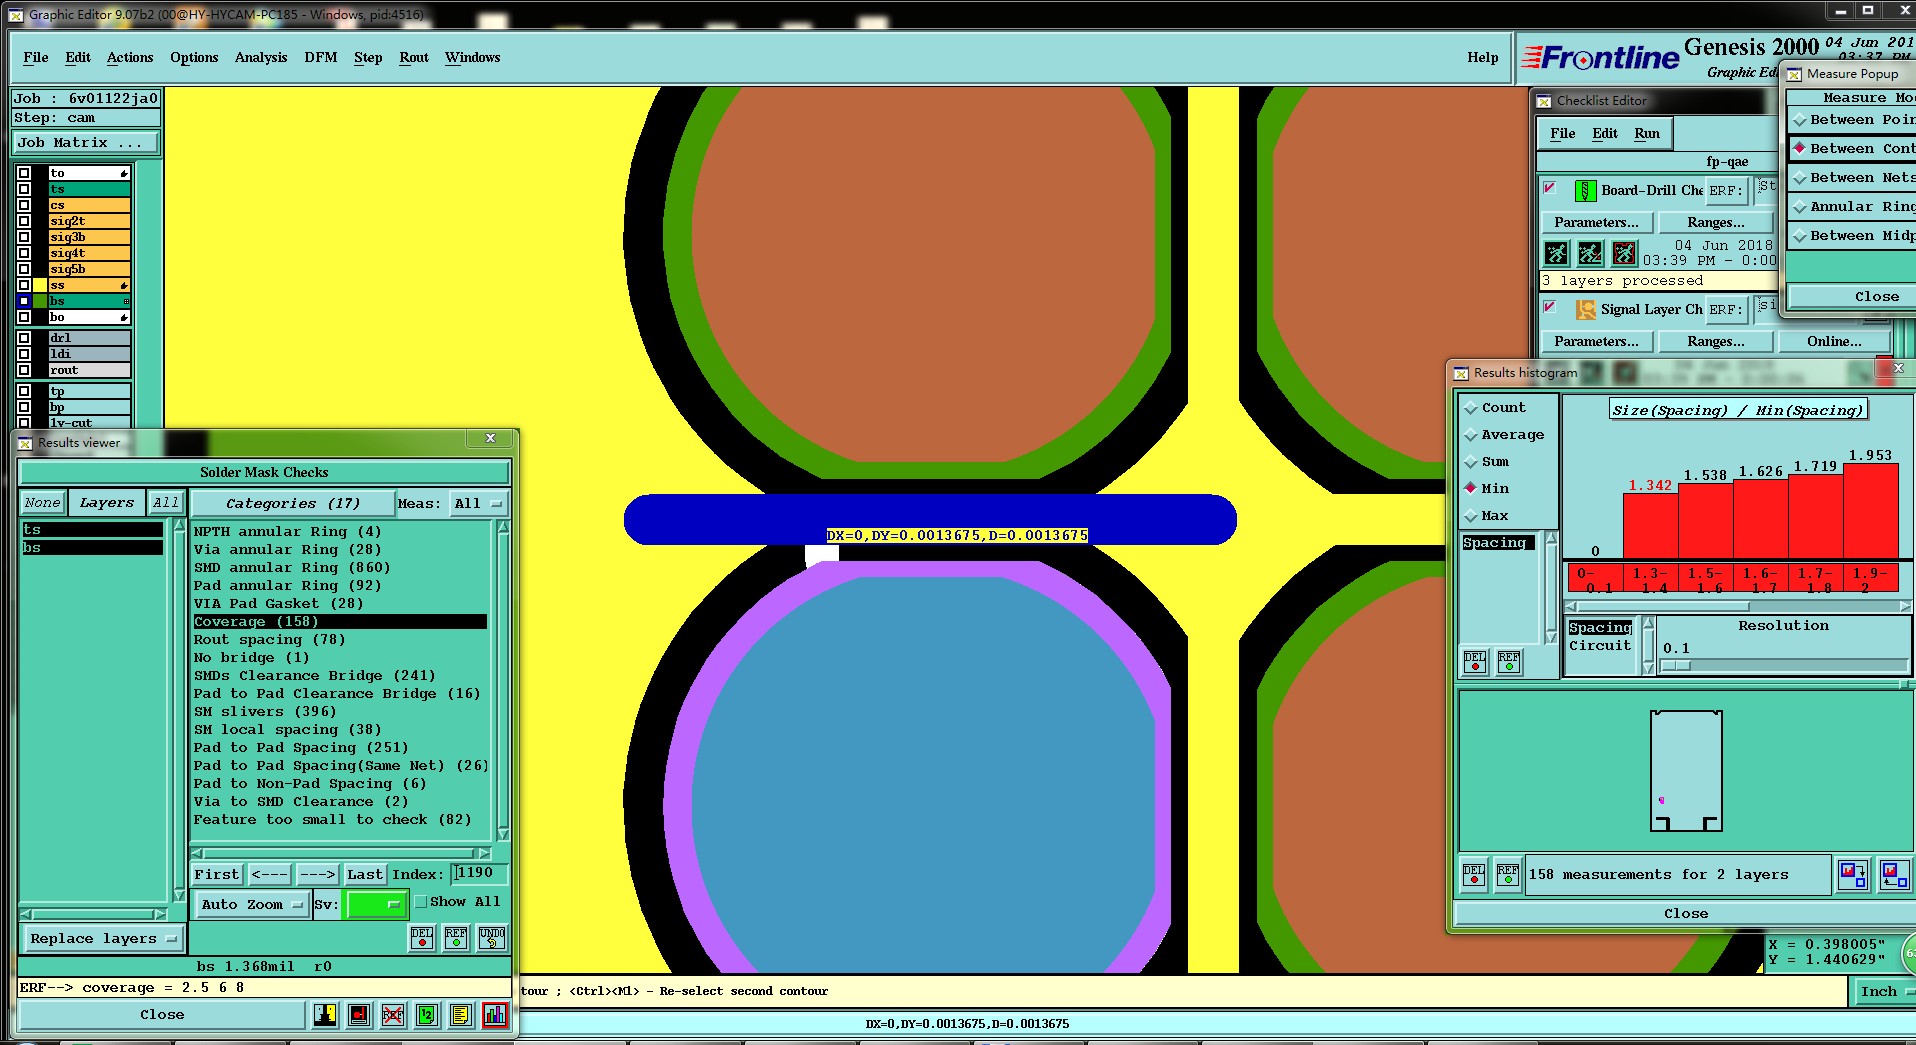Open the Analysis menu

[261, 57]
